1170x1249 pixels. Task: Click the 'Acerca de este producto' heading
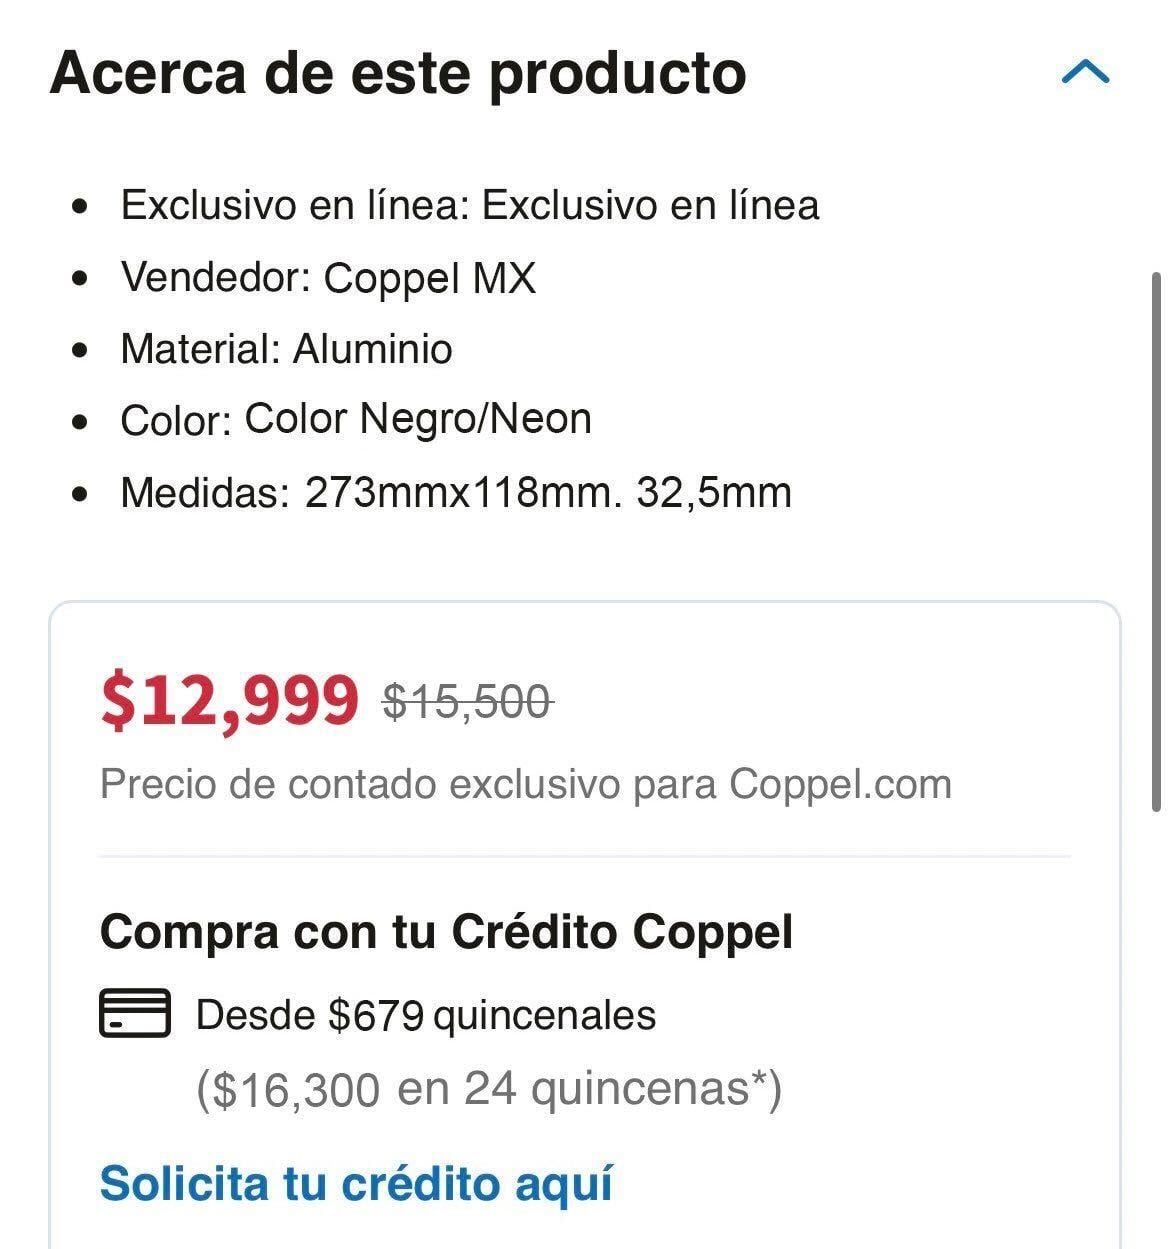click(398, 73)
